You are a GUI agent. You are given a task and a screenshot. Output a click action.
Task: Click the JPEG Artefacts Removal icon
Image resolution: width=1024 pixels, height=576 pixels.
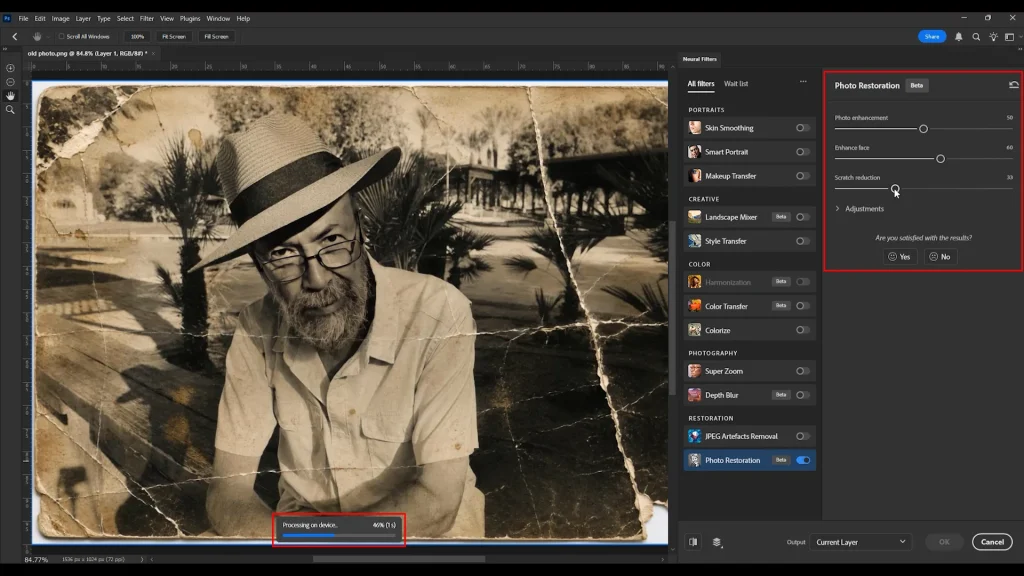click(x=694, y=436)
